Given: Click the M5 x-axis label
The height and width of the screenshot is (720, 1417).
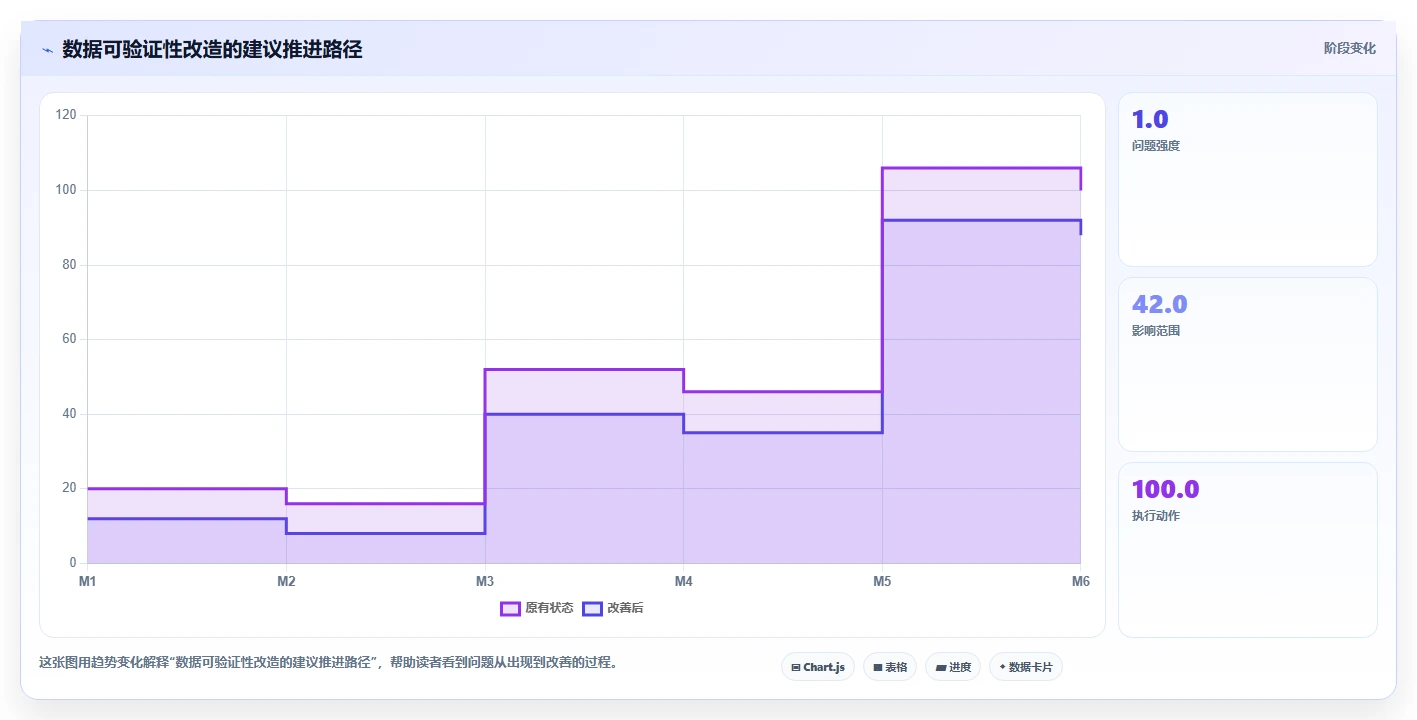Looking at the screenshot, I should (882, 581).
